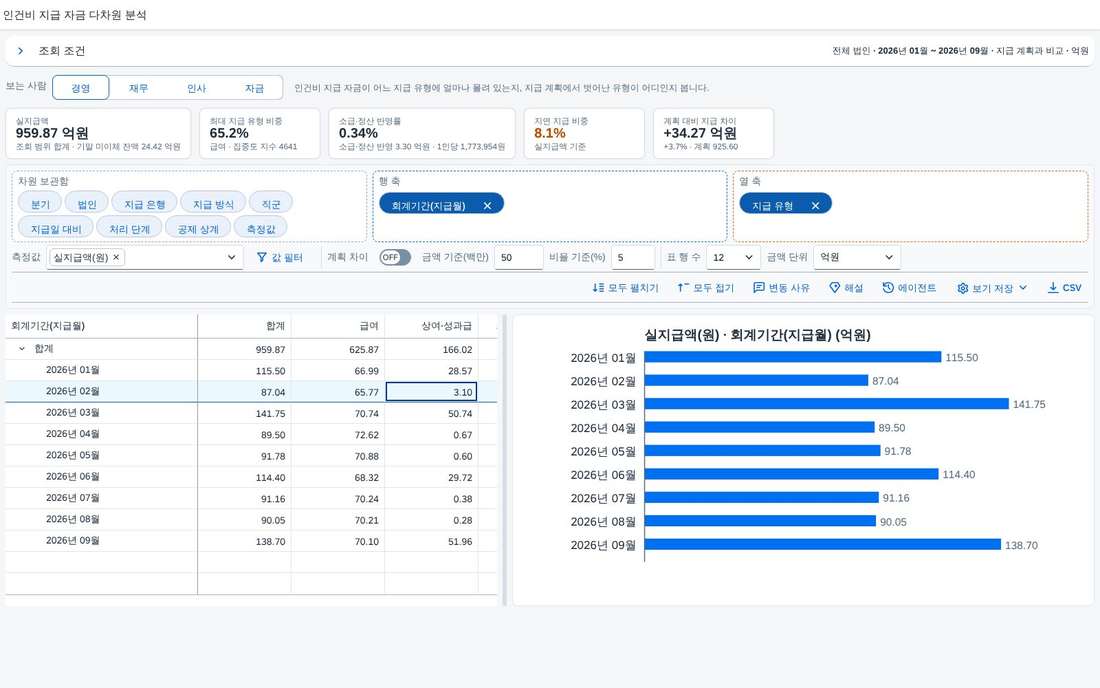Switch to the 재무 viewer tab
Screen dimensions: 1100x688
(x=138, y=88)
